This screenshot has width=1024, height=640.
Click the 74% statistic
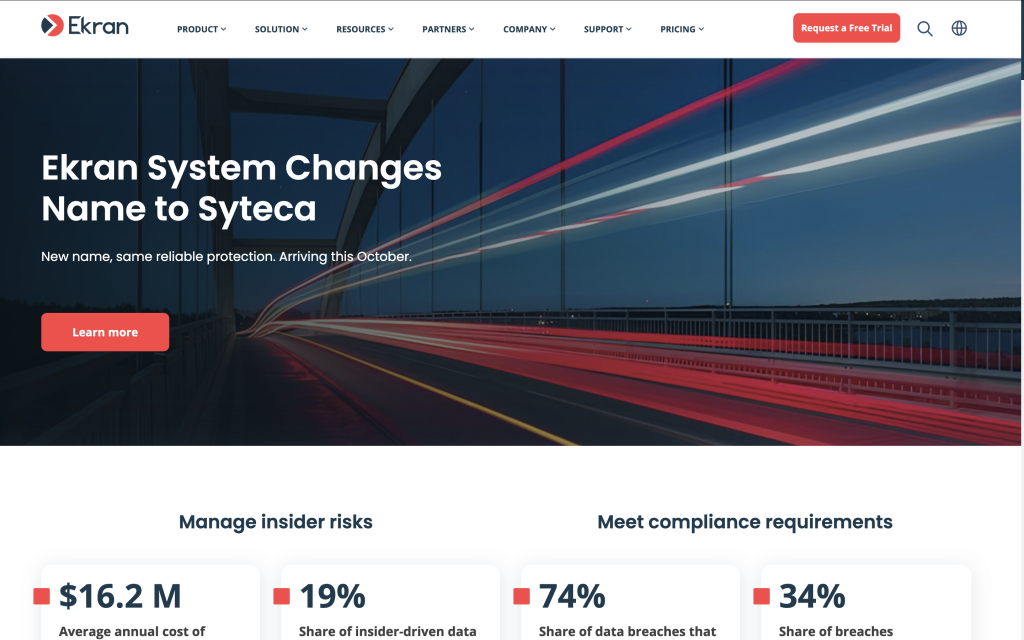click(572, 596)
